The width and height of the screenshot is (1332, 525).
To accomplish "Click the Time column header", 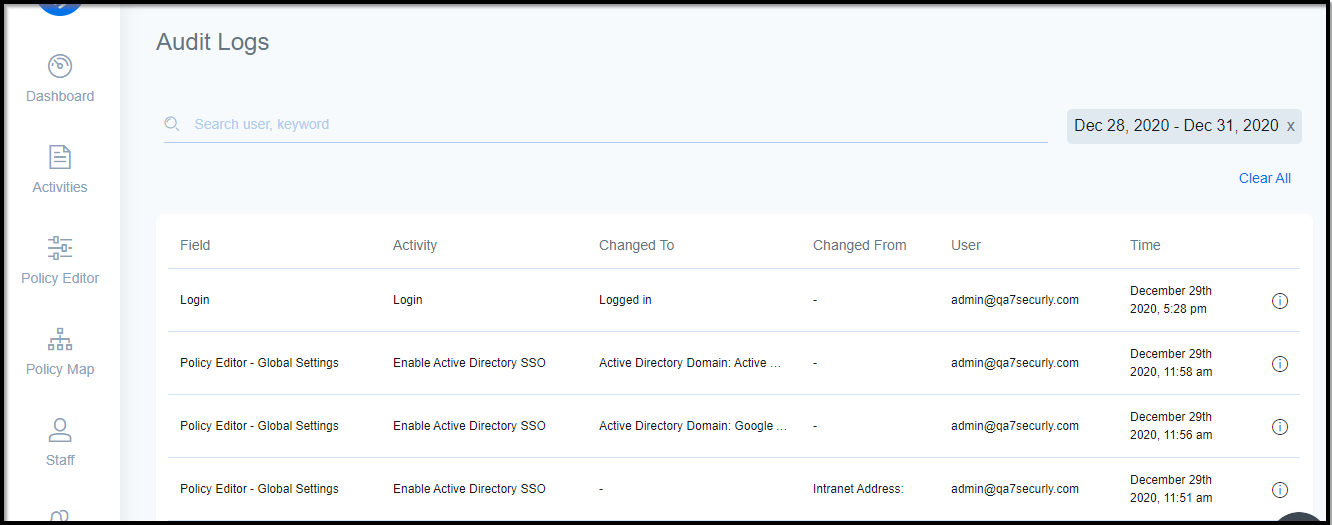I will [x=1145, y=245].
